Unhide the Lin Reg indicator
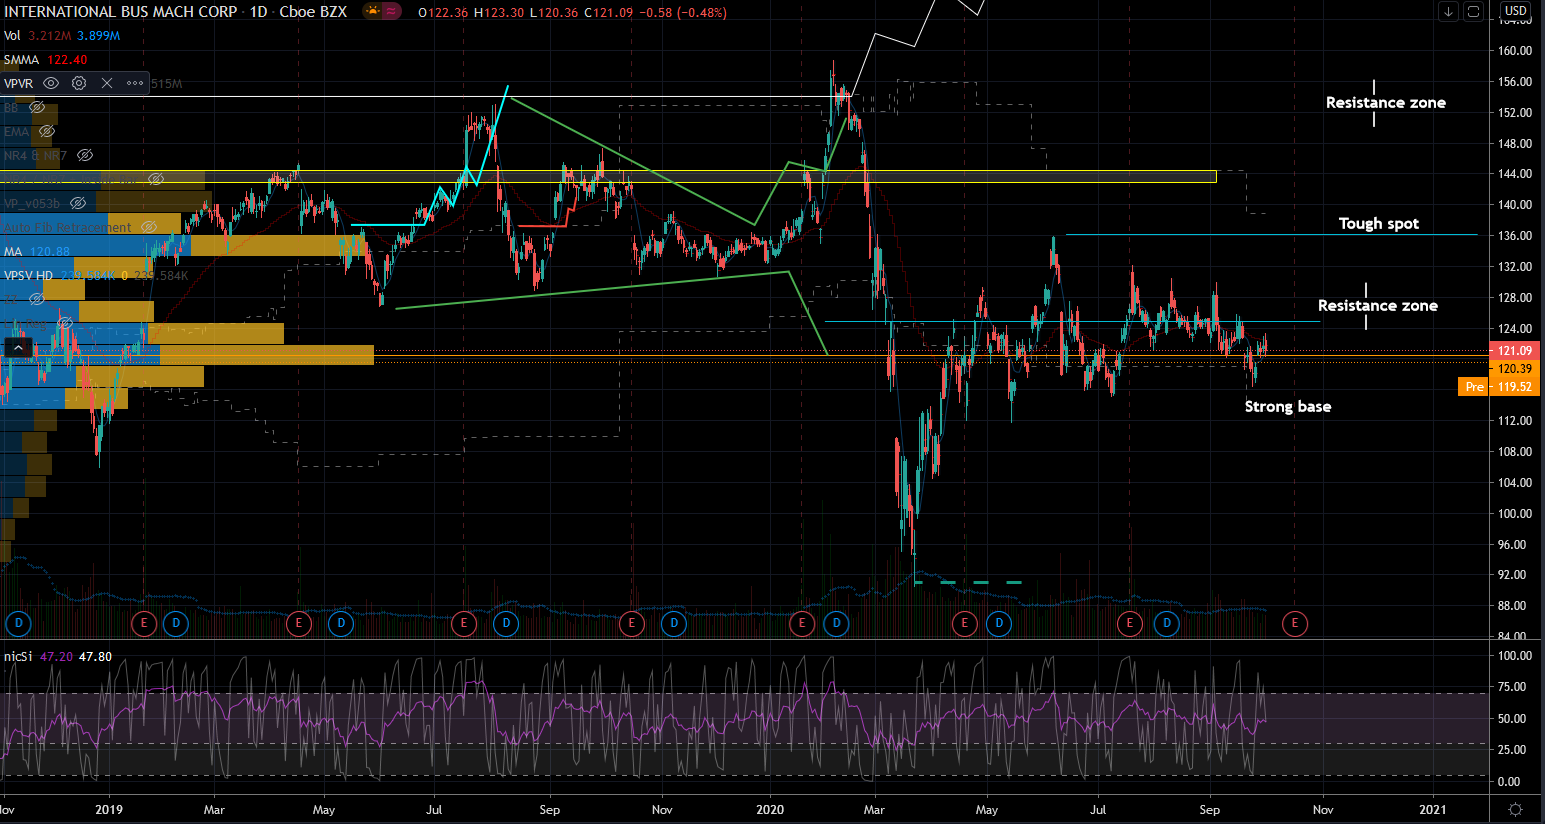This screenshot has width=1545, height=824. (x=65, y=323)
